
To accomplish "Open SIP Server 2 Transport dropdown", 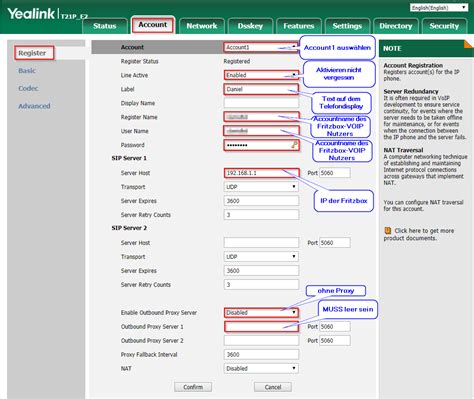I will tap(261, 256).
